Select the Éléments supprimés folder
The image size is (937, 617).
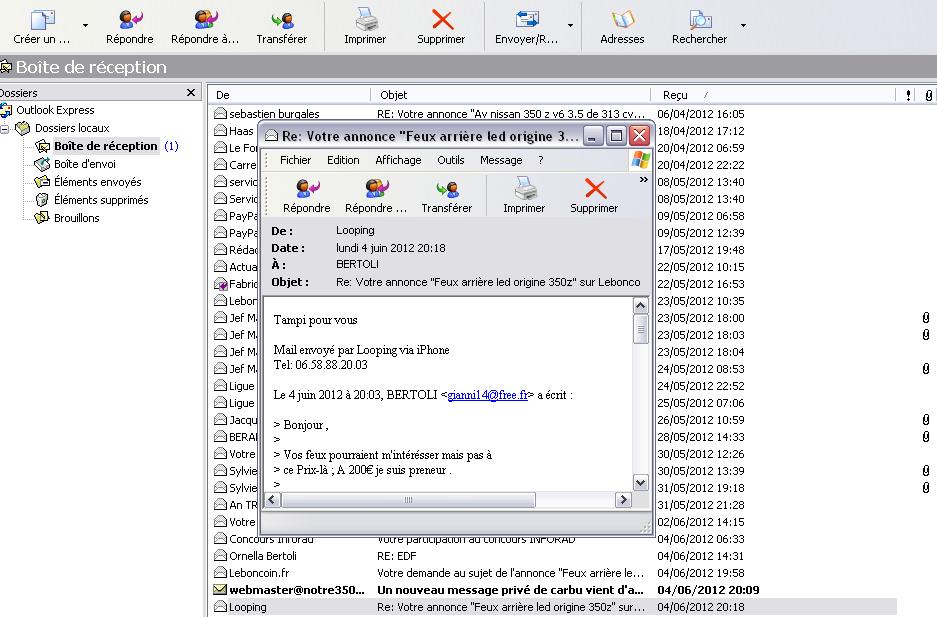(x=100, y=200)
